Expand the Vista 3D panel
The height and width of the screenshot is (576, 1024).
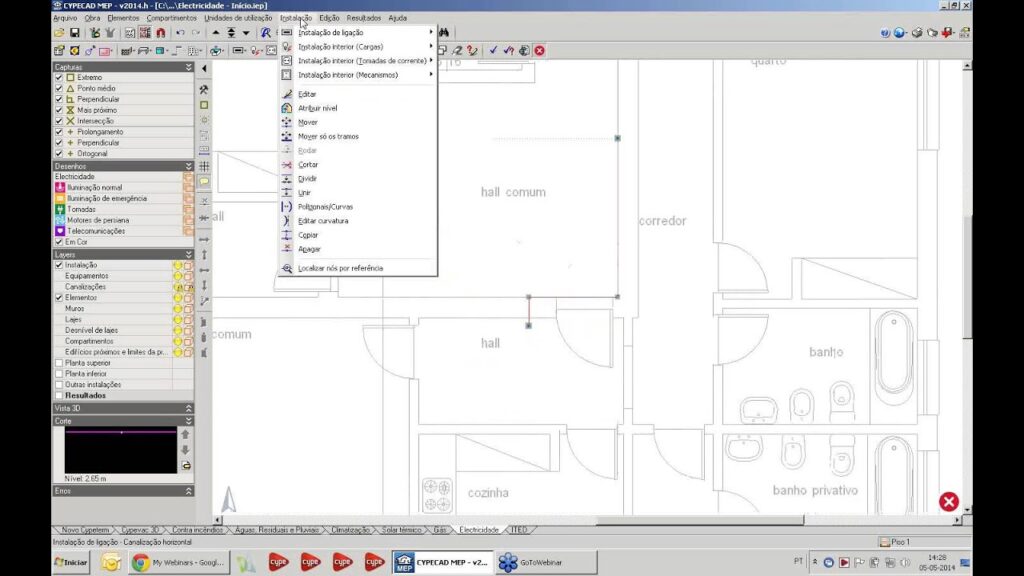tap(188, 408)
